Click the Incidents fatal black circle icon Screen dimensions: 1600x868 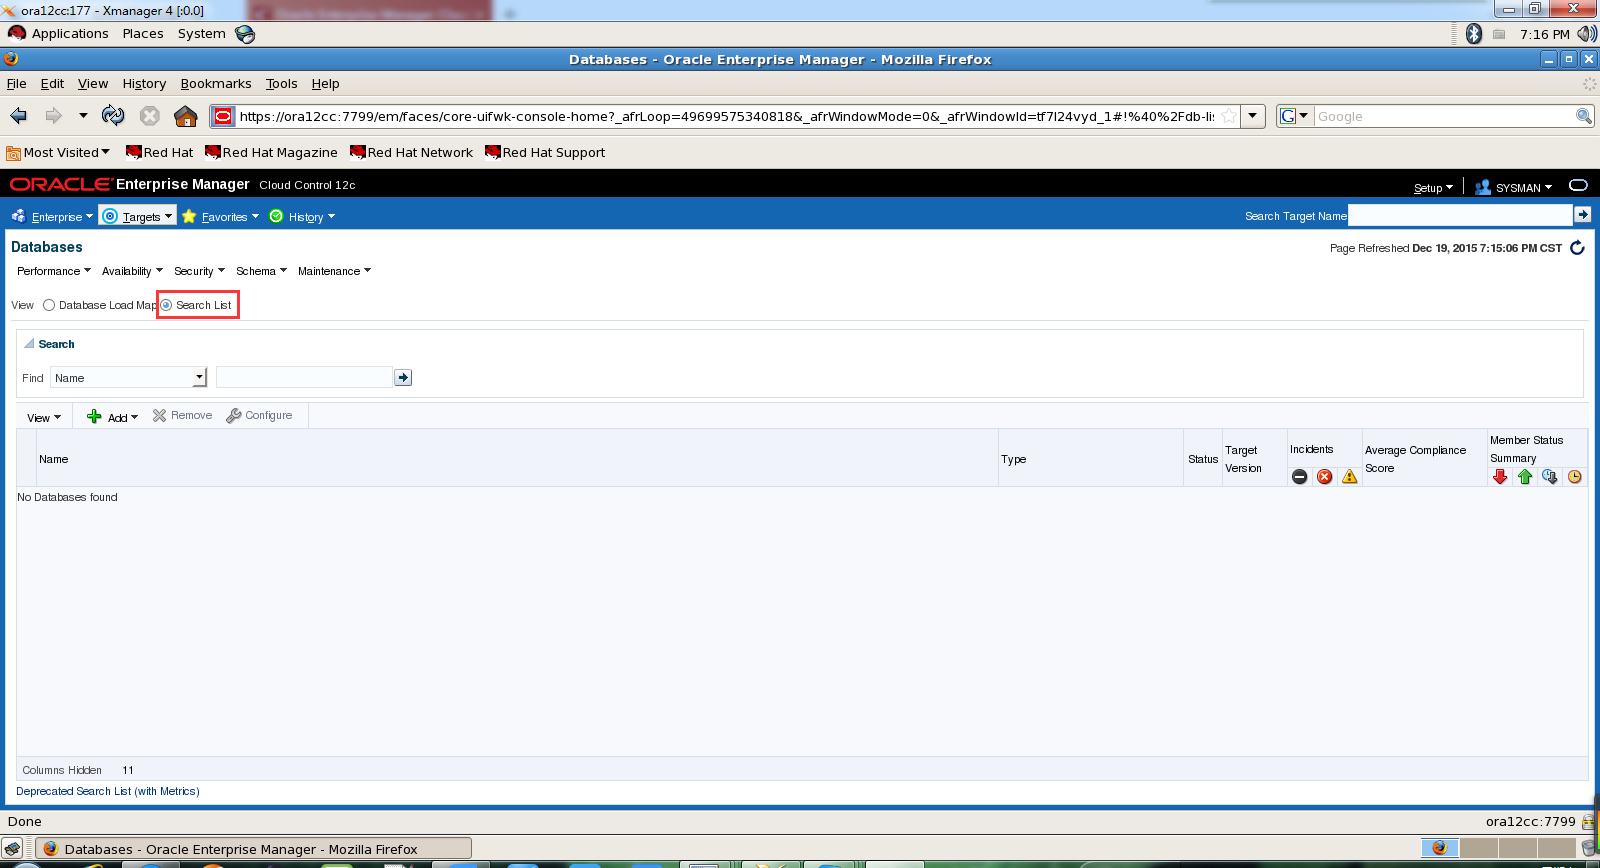[1300, 477]
